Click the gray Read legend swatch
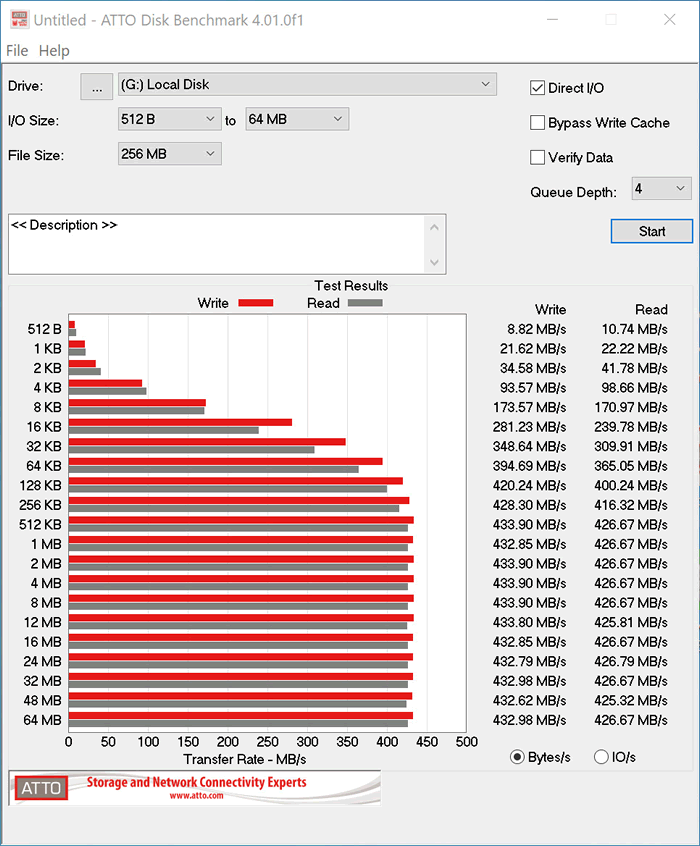Image resolution: width=700 pixels, height=846 pixels. pos(364,303)
